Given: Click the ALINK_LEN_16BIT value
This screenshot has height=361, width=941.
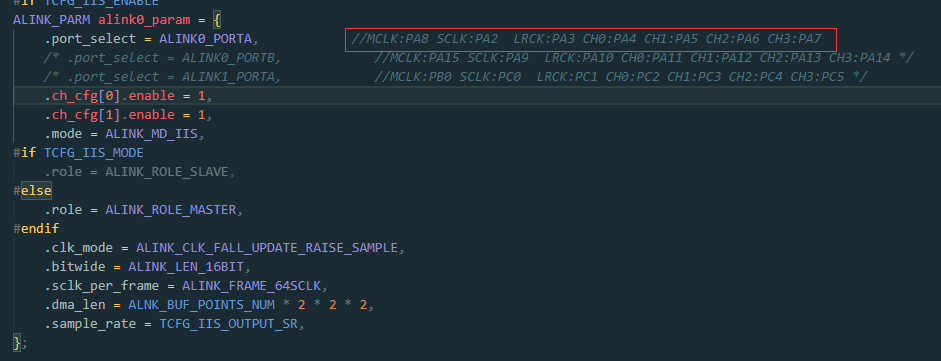Looking at the screenshot, I should (186, 267).
